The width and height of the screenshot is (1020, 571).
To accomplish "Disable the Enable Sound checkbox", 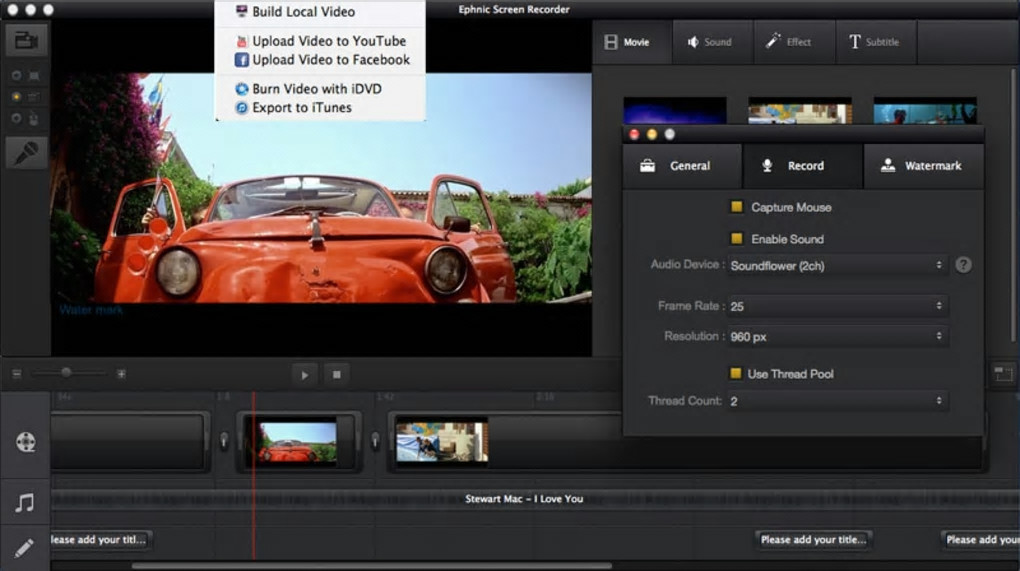I will pos(737,239).
